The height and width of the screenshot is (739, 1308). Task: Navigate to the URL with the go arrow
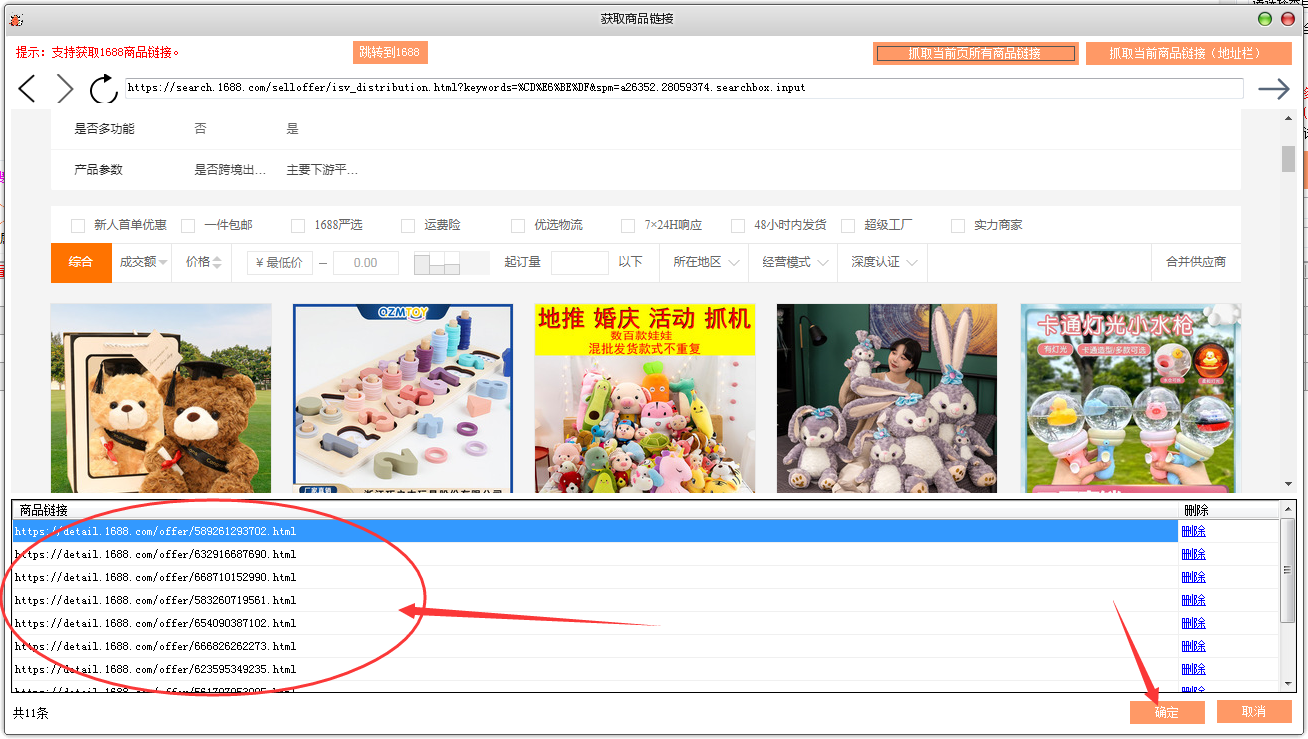(x=1273, y=89)
